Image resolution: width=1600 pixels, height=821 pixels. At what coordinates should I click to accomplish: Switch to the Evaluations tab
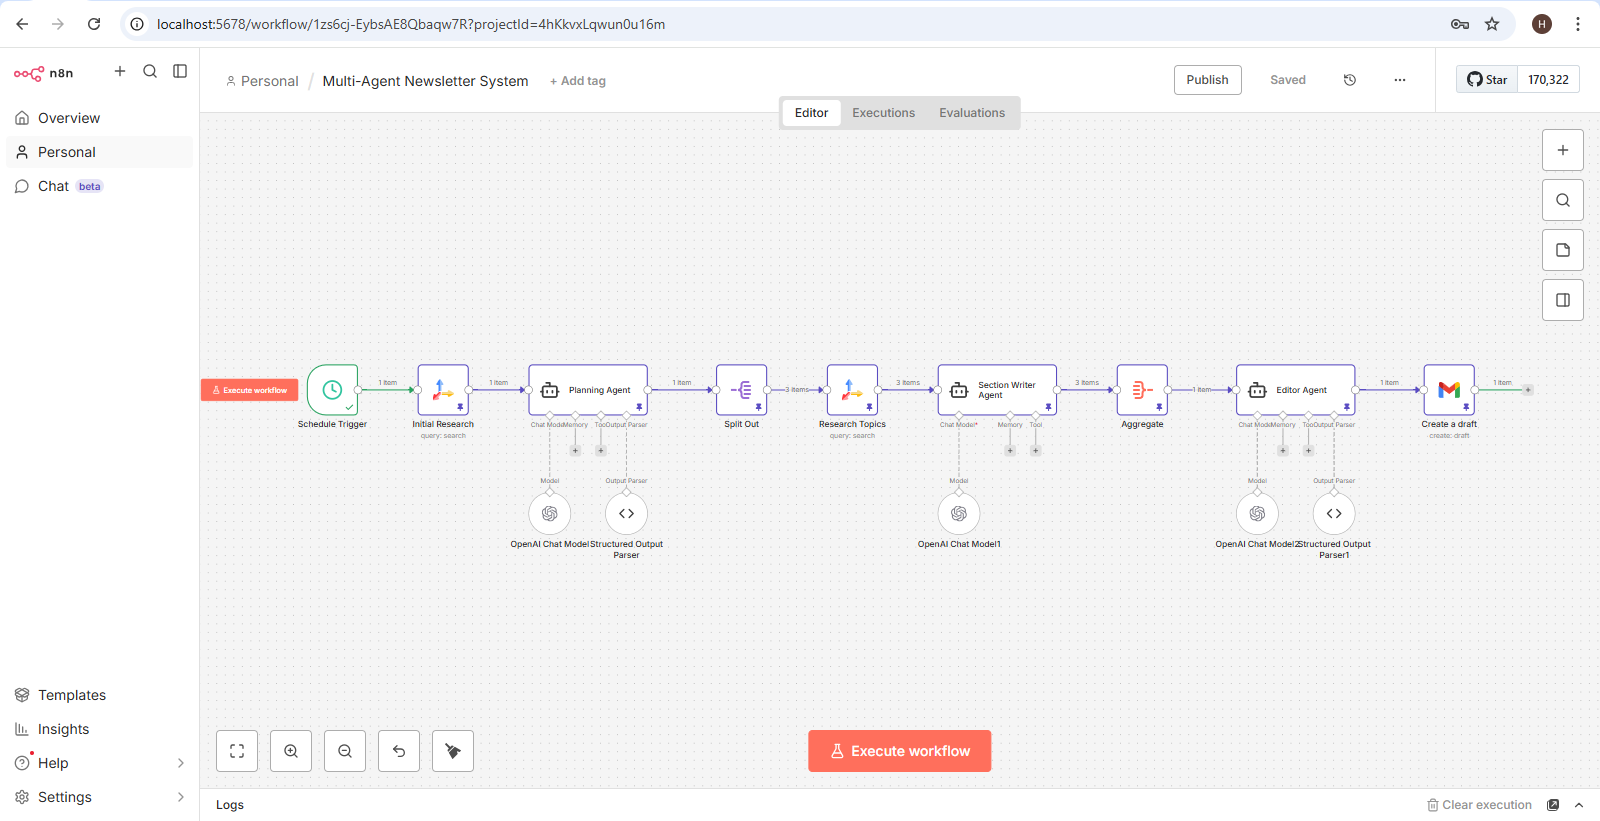click(971, 113)
